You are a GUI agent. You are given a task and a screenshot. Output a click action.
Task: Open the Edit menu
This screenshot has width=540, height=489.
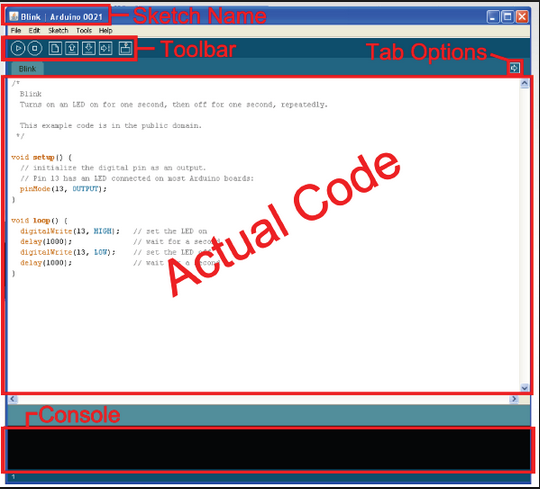pyautogui.click(x=34, y=31)
